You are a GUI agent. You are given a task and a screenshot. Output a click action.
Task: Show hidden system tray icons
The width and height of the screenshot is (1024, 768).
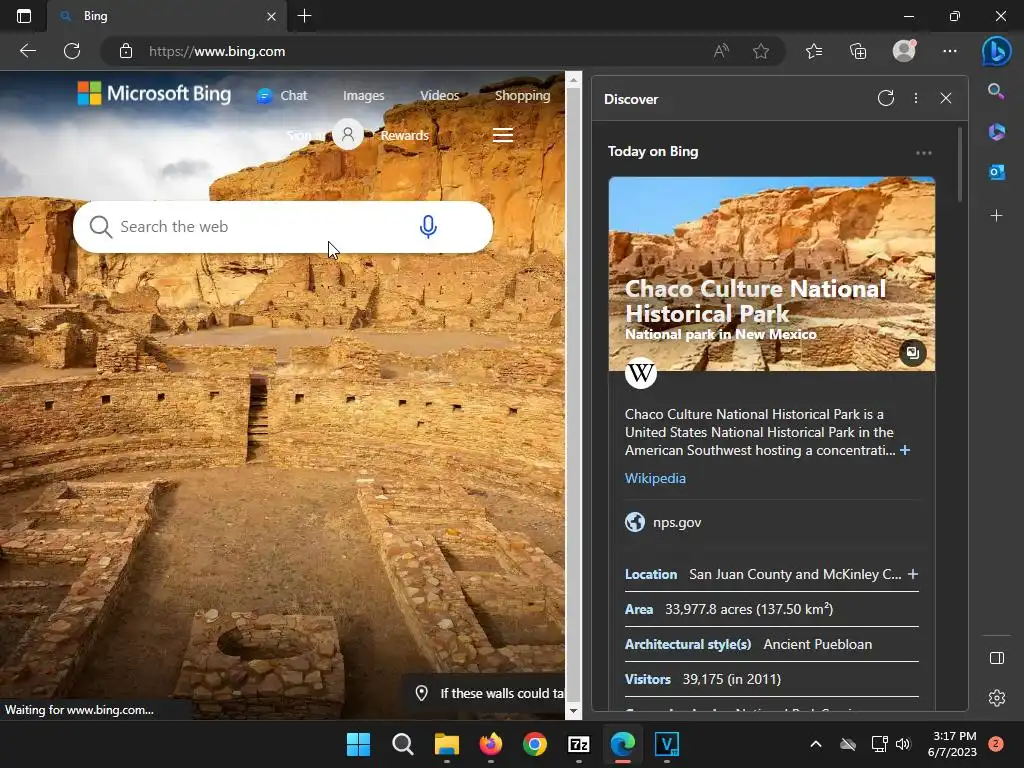[816, 744]
